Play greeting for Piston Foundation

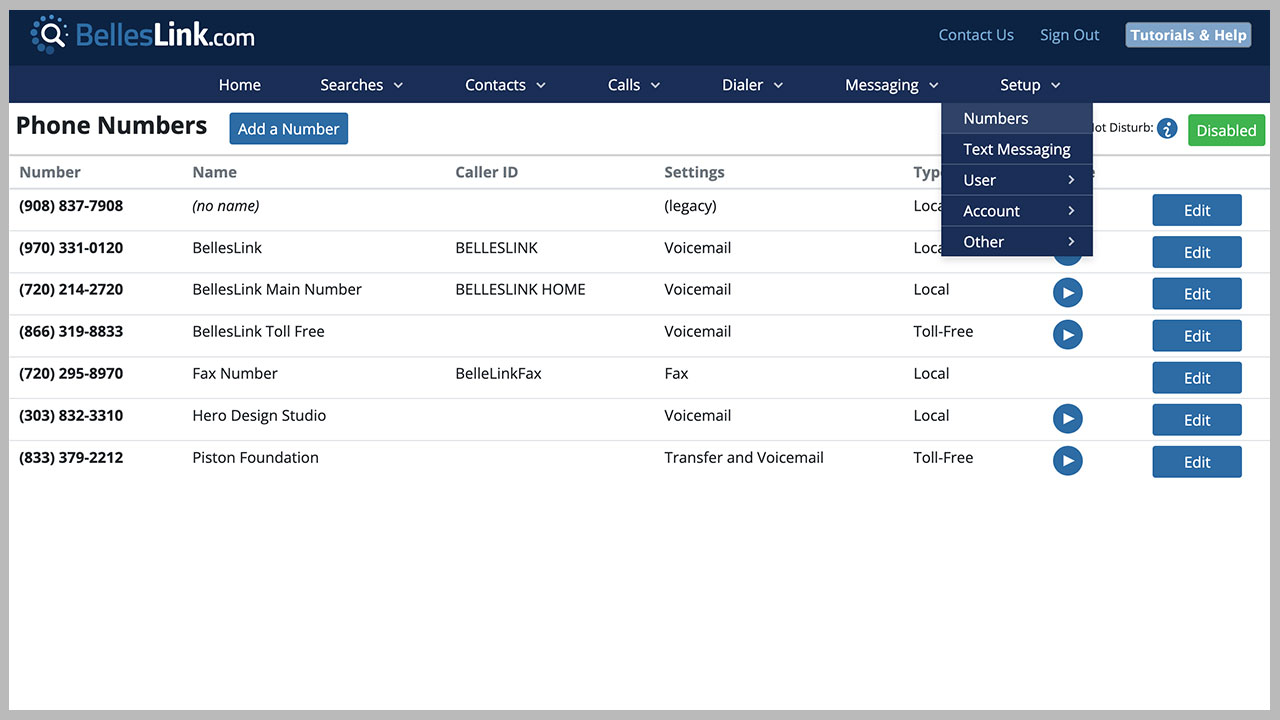1067,461
